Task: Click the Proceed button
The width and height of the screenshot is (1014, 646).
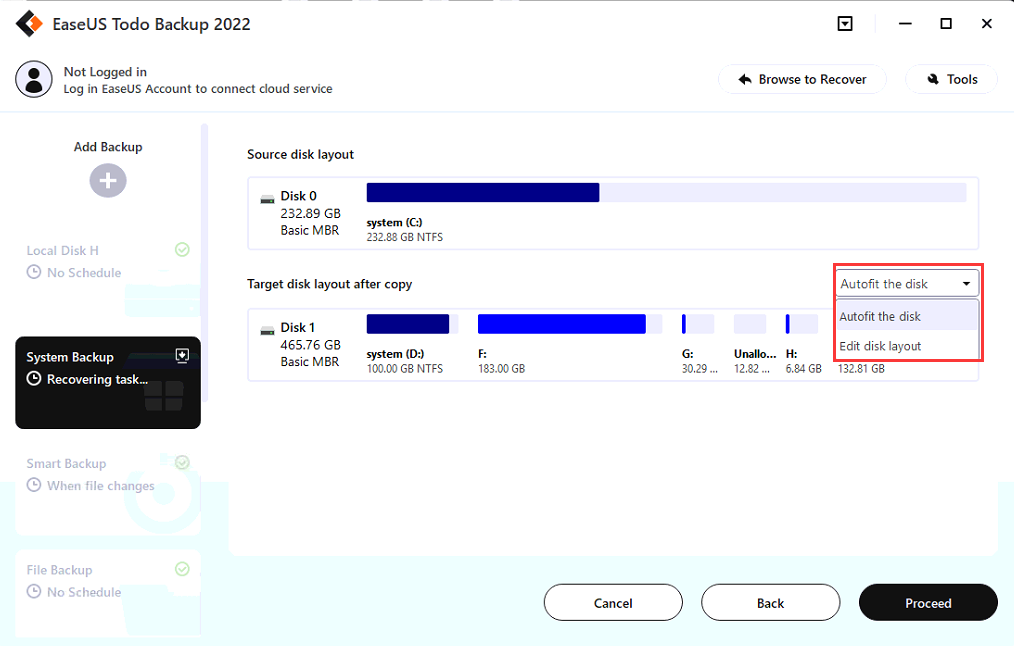Action: coord(928,603)
